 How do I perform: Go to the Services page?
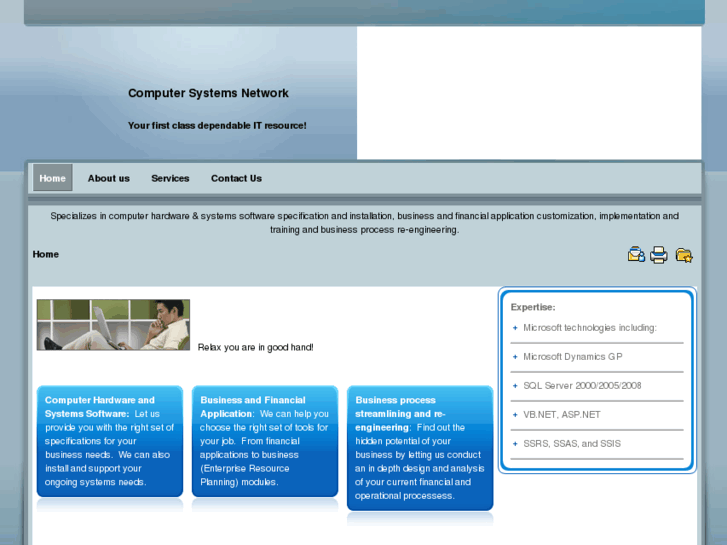[x=170, y=179]
